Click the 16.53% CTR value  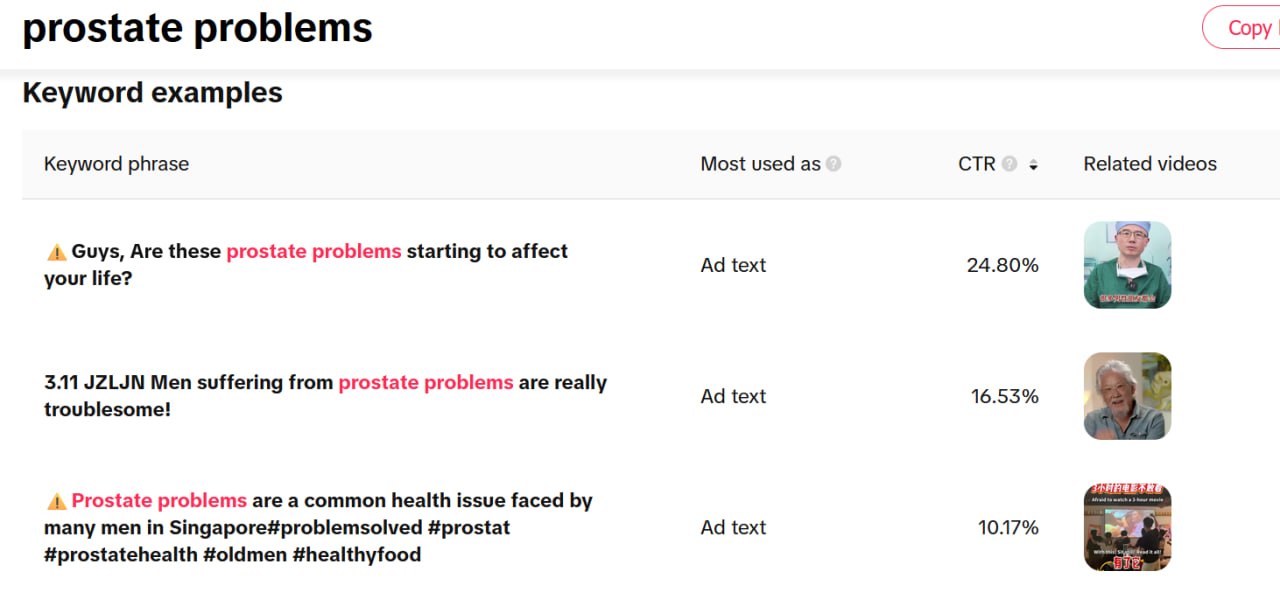tap(1004, 396)
